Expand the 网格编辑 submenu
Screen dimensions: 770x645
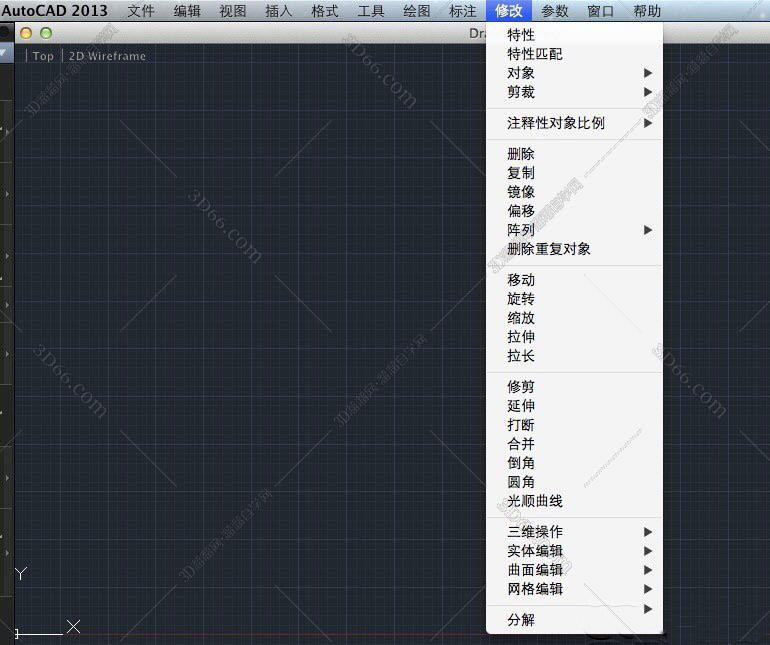click(x=574, y=589)
